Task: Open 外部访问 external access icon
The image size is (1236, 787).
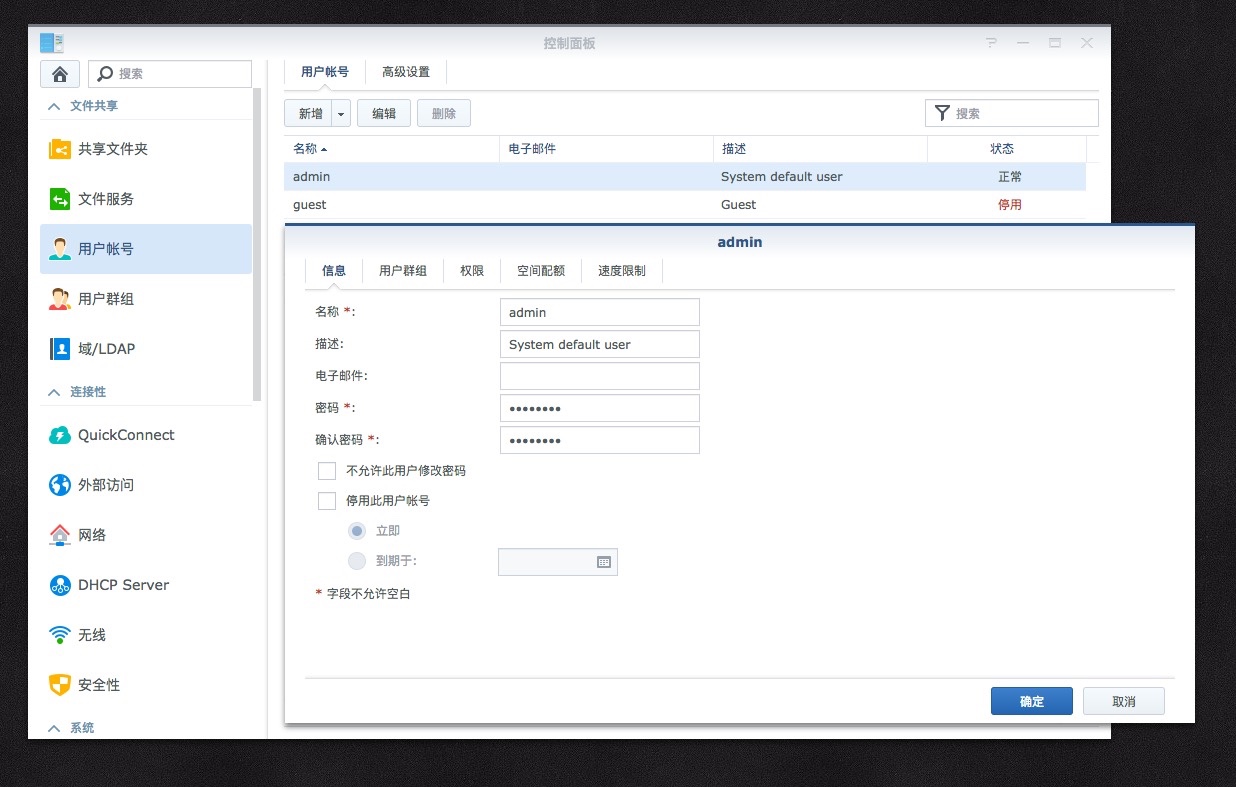Action: 60,485
